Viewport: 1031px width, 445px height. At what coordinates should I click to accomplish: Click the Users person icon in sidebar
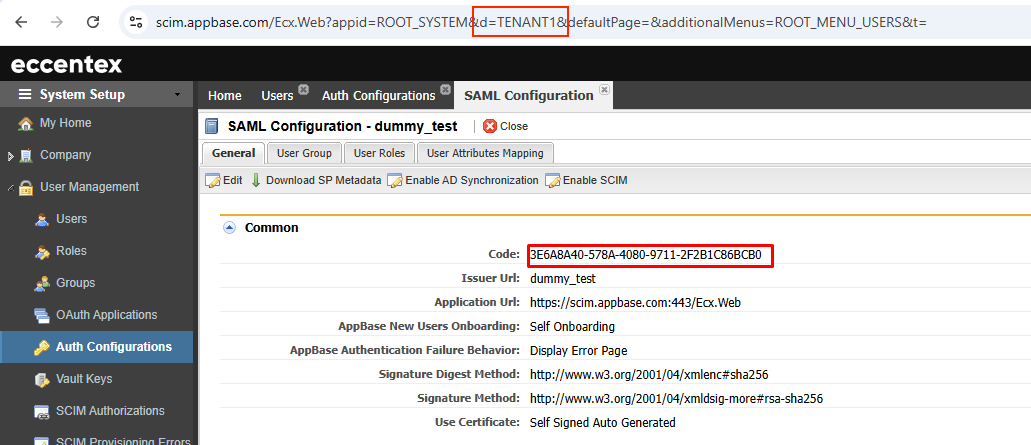[x=42, y=220]
